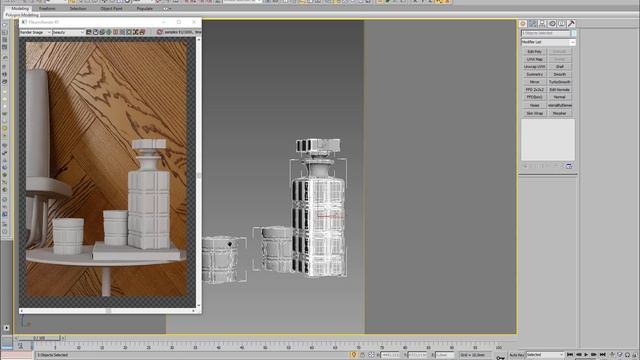Open the Modify command panel tab
The width and height of the screenshot is (640, 360).
point(533,24)
